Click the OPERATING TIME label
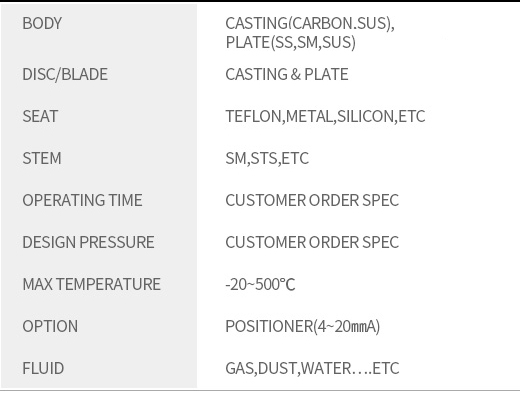The height and width of the screenshot is (396, 520). 82,200
